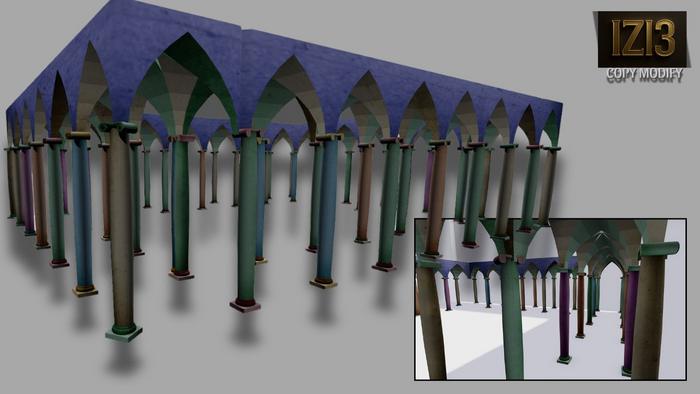Select the nearest blue column shaft on left
The width and height of the screenshot is (700, 394).
click(x=82, y=212)
